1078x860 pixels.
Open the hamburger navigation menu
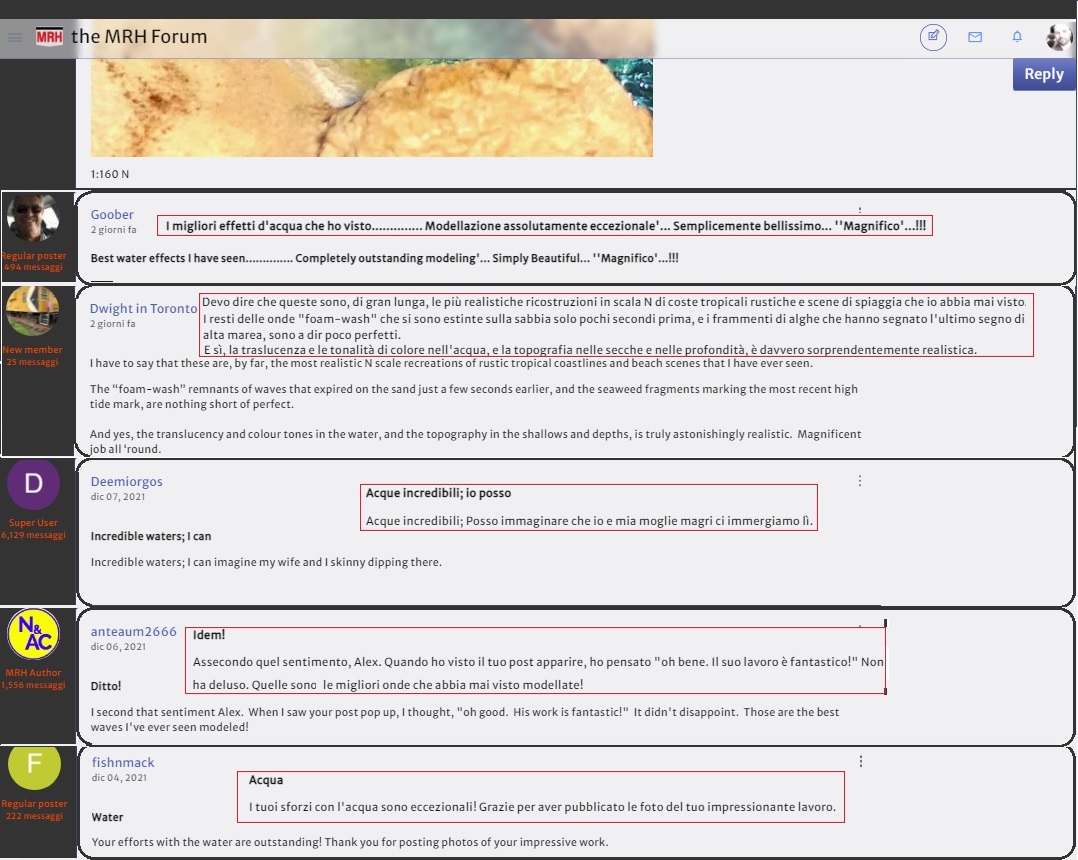[x=14, y=36]
